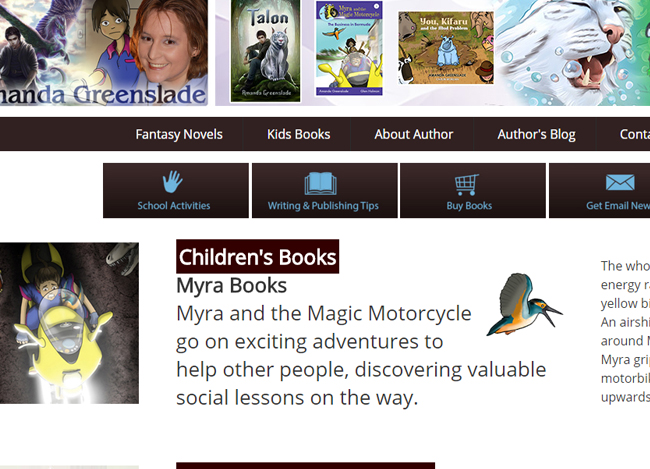Viewport: 650px width, 469px height.
Task: Open the Myra Magic Motorcycle cover in banner
Action: click(x=349, y=48)
